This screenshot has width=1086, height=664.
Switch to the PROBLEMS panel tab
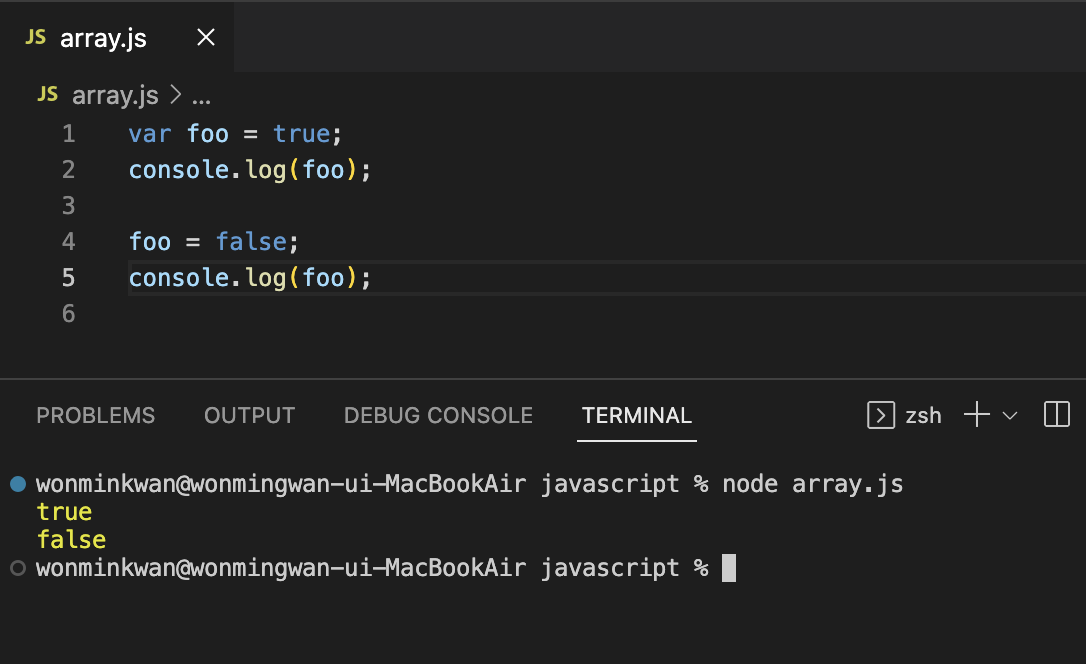96,415
